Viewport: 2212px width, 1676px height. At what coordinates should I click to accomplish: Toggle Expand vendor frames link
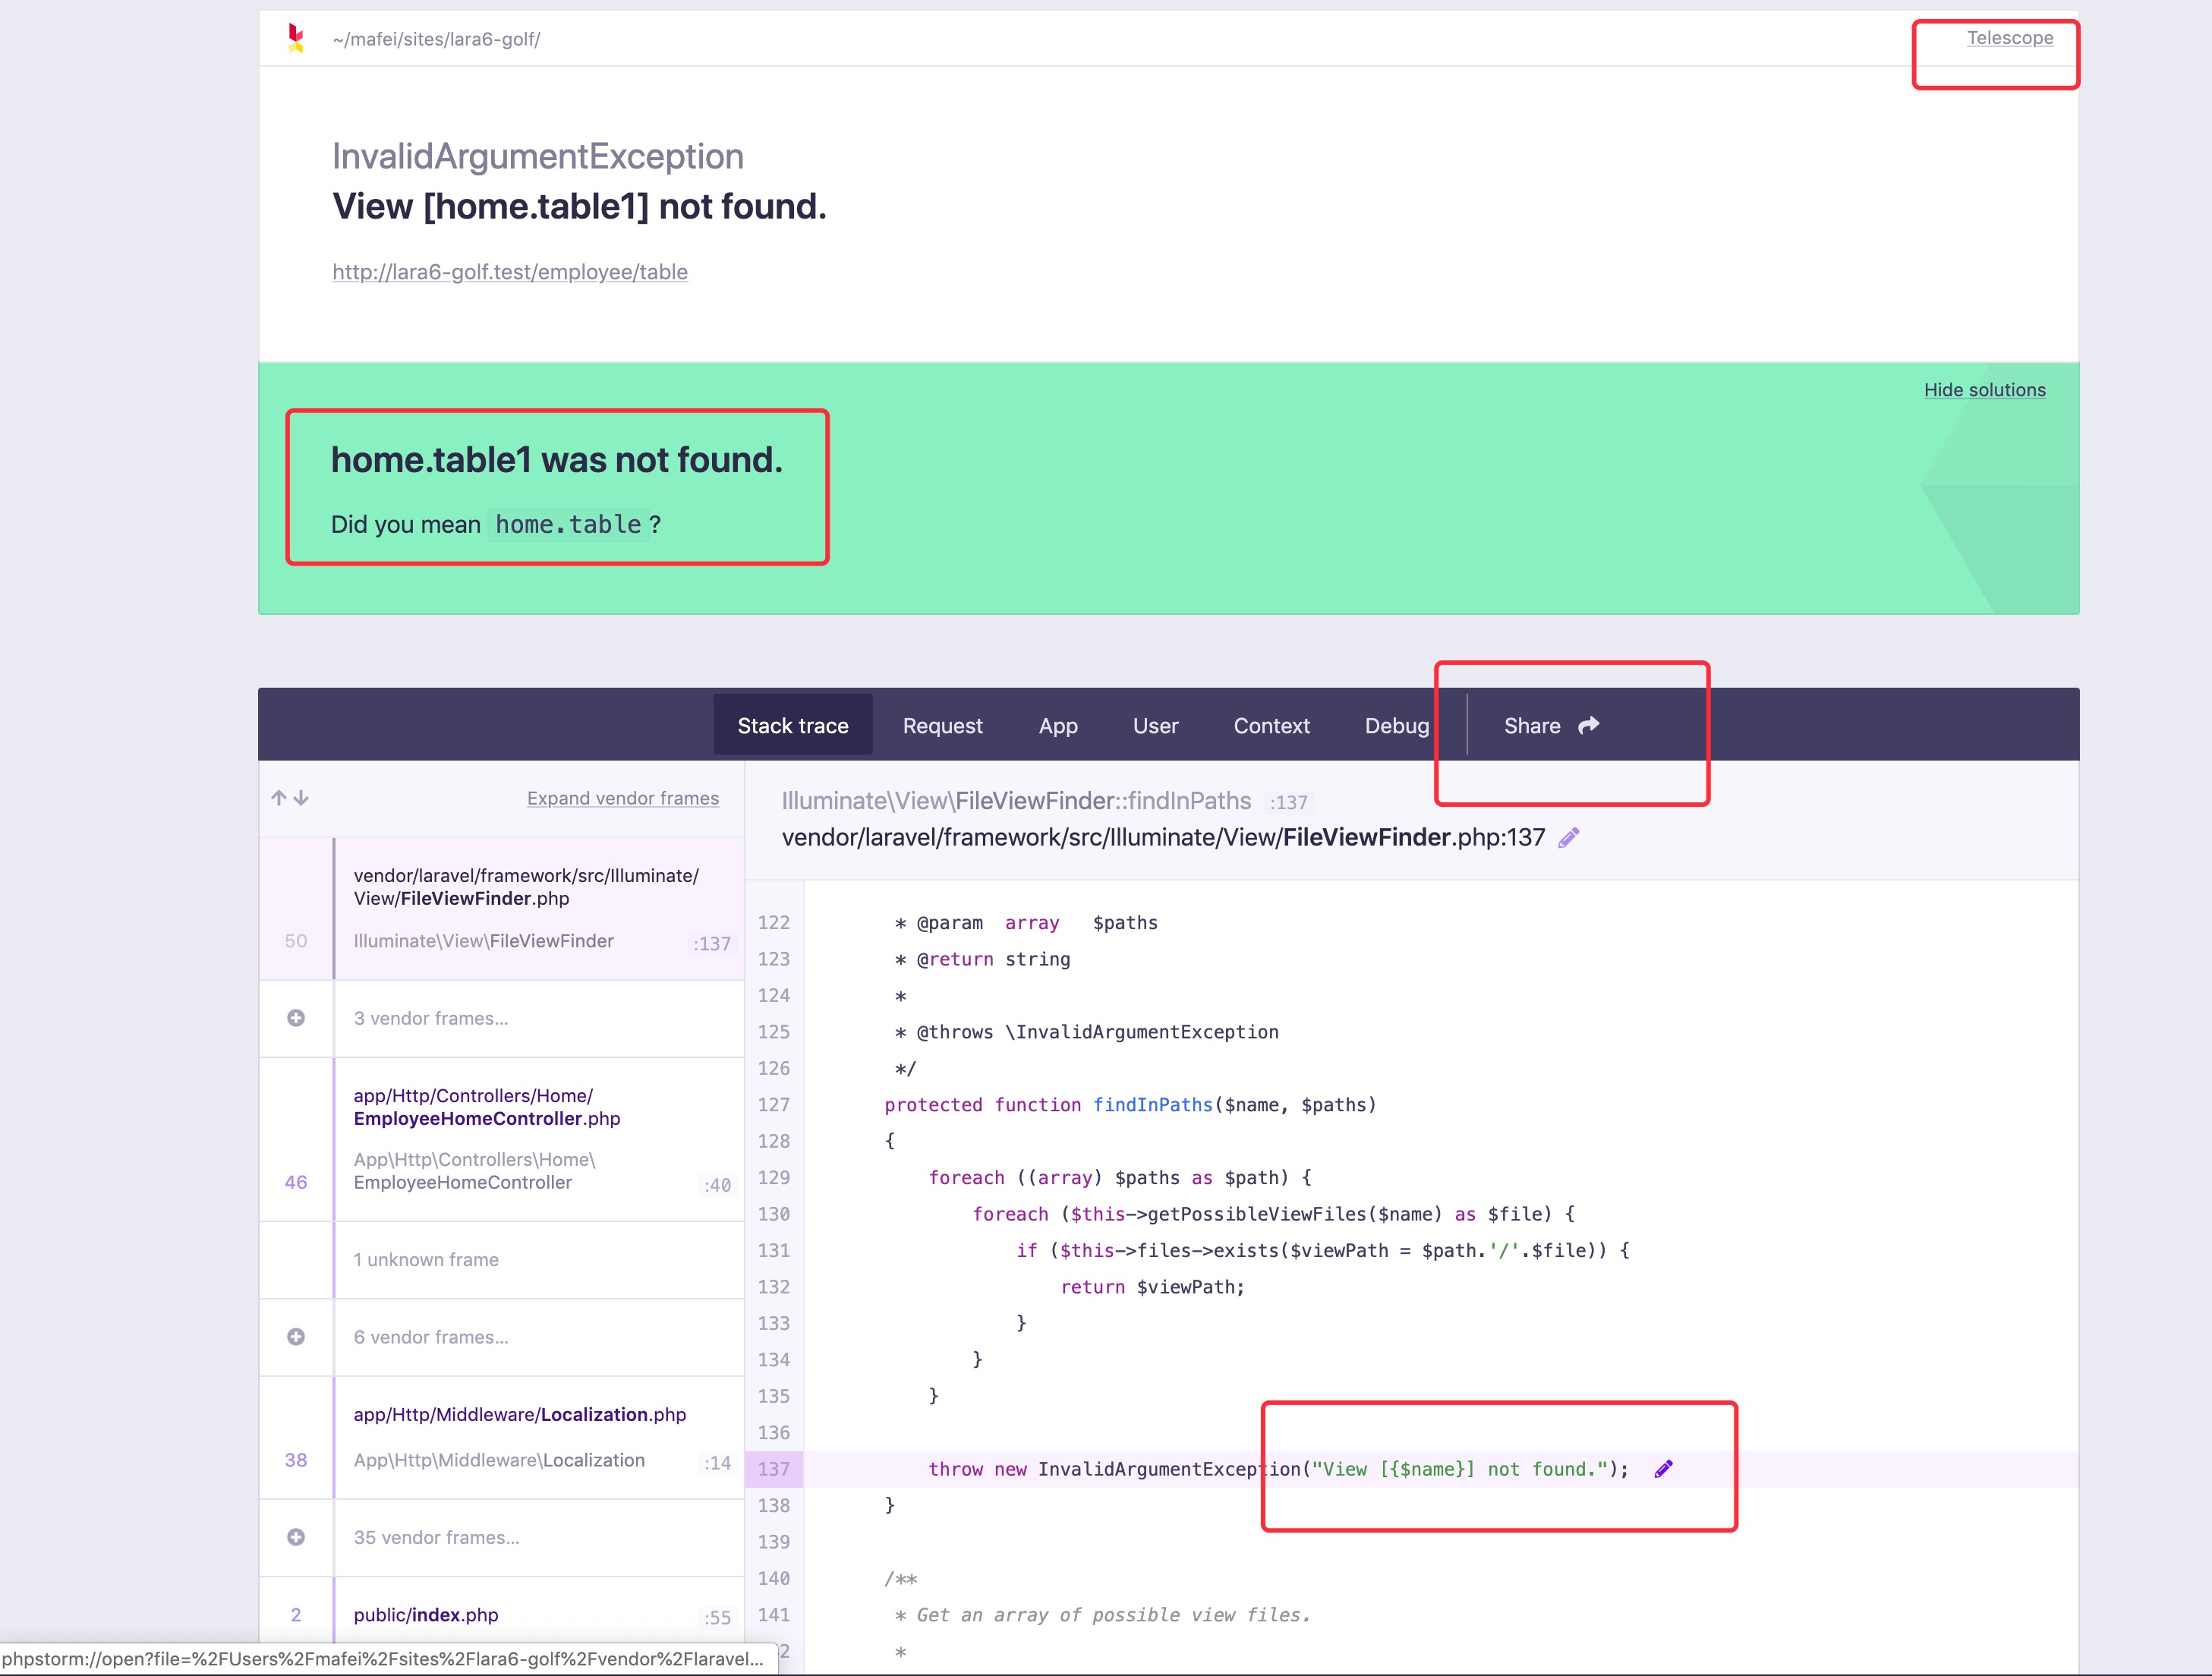(622, 798)
